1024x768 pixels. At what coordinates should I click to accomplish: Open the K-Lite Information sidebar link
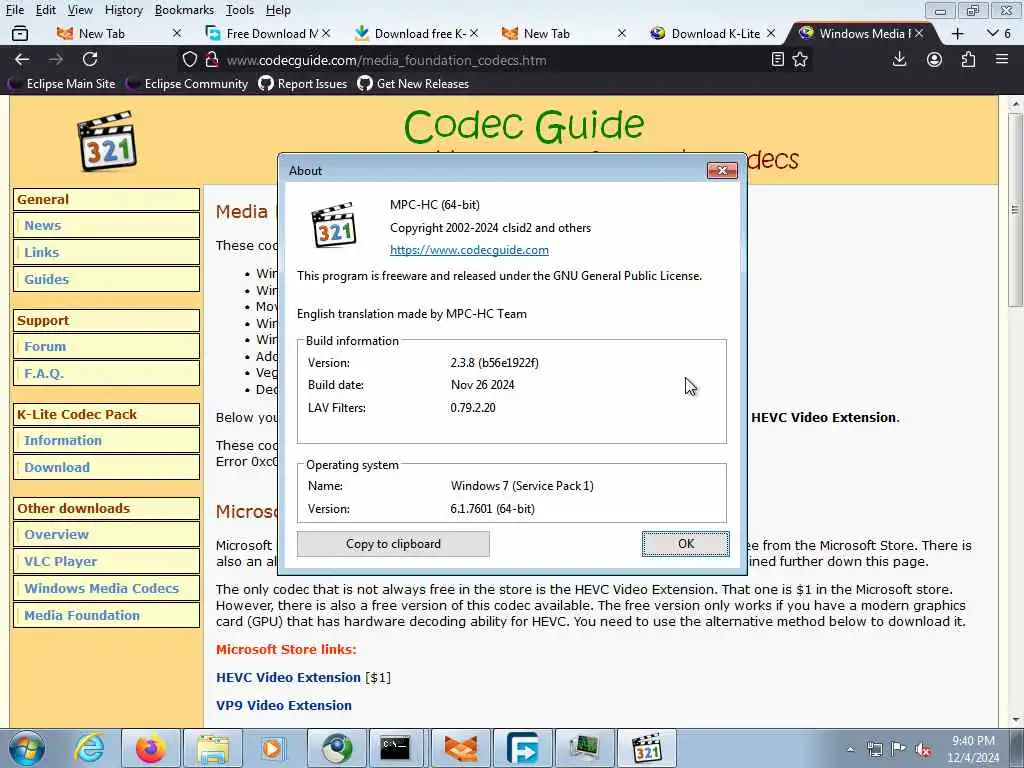point(106,441)
